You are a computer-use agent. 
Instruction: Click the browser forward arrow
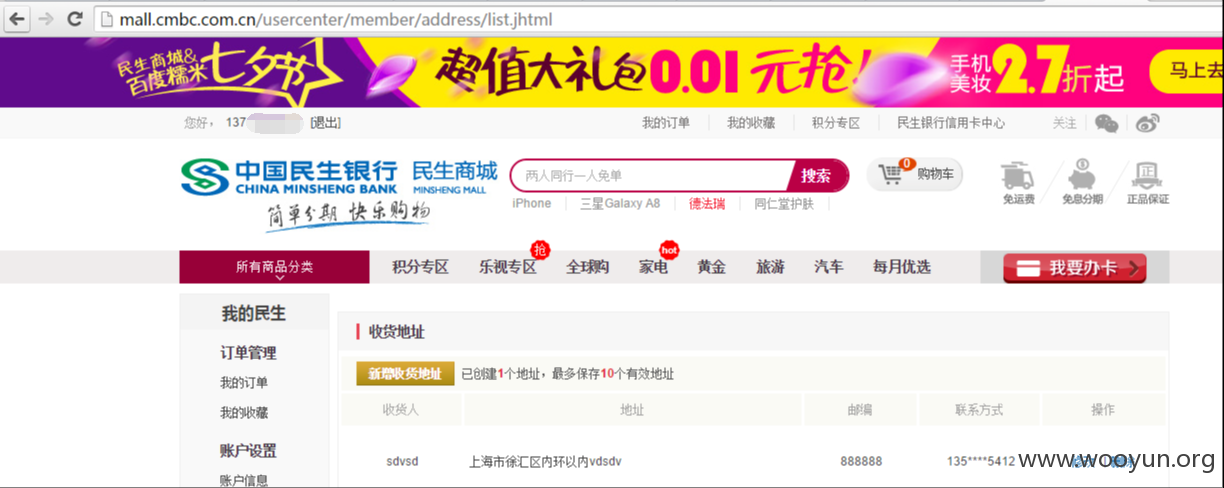(46, 19)
